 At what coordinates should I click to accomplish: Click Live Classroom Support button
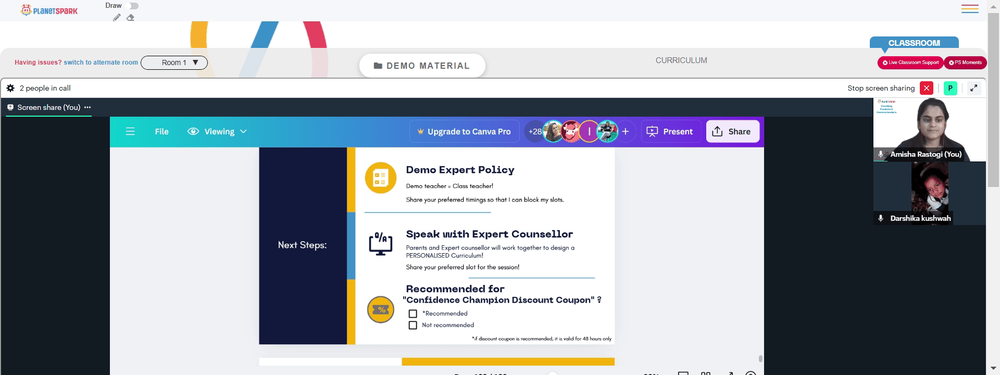pos(910,62)
